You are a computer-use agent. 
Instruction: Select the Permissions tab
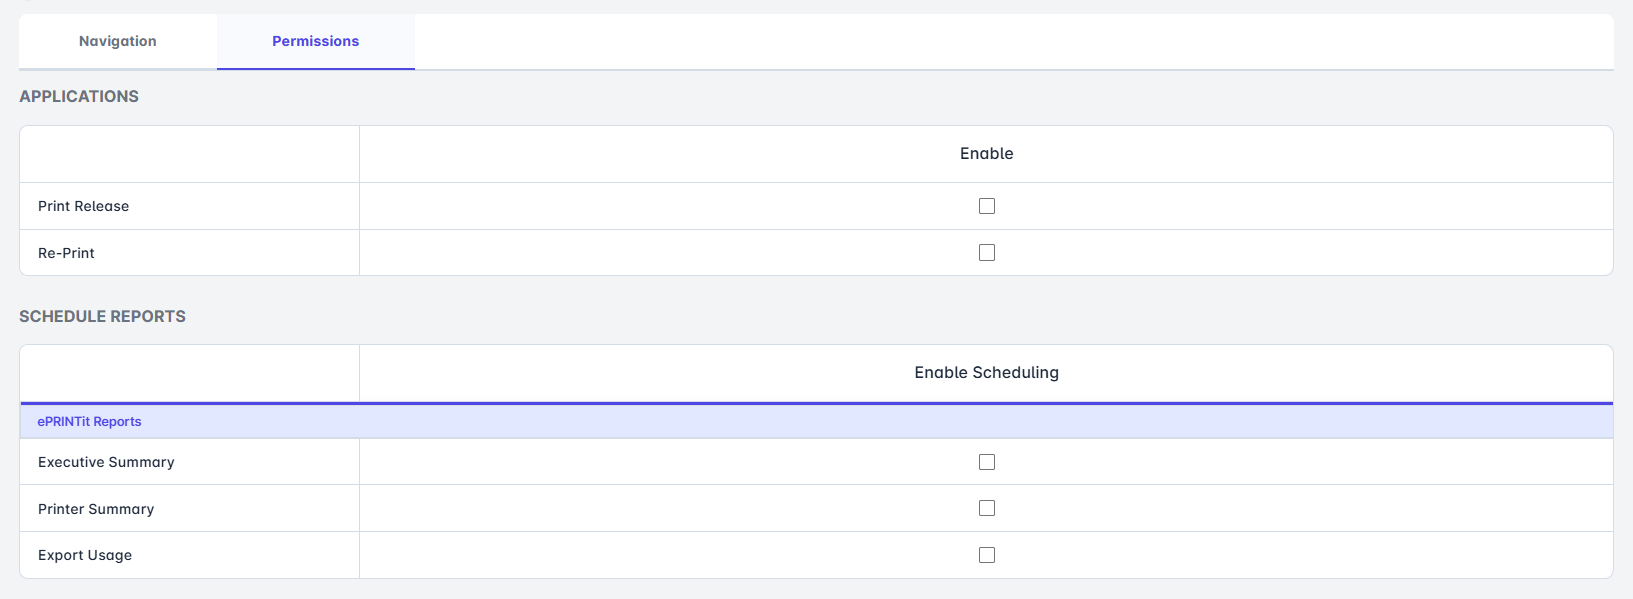point(315,41)
